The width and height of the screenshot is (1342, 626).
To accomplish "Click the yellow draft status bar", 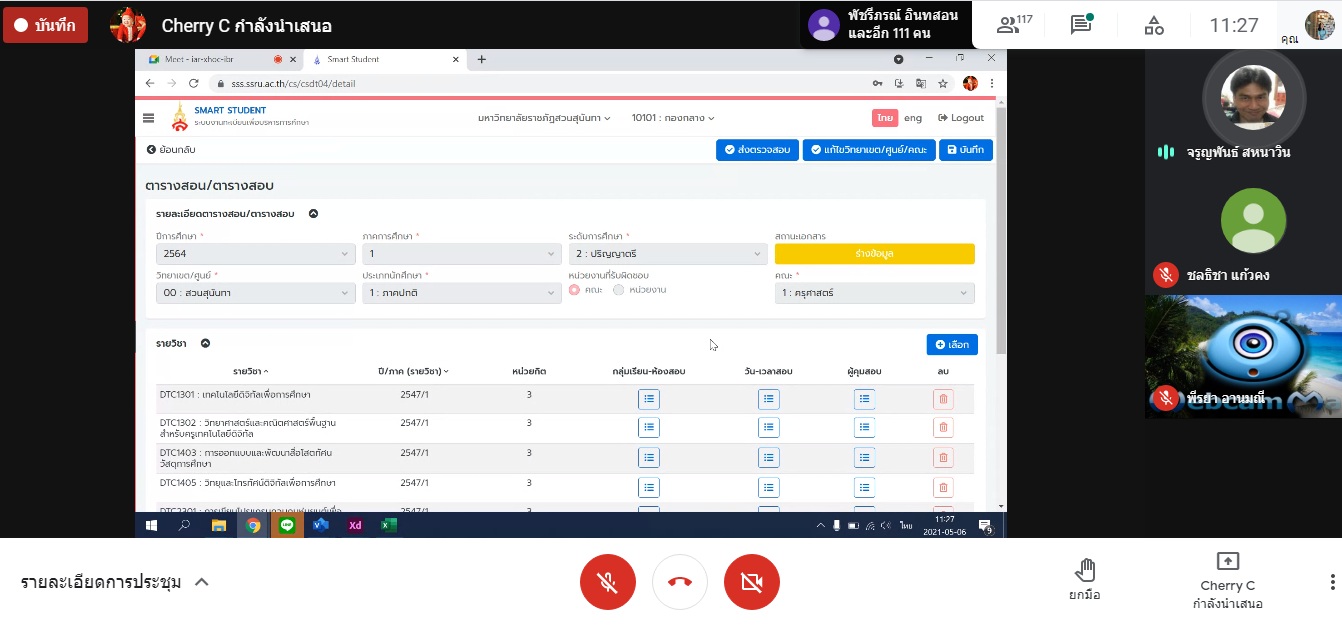I will point(874,254).
